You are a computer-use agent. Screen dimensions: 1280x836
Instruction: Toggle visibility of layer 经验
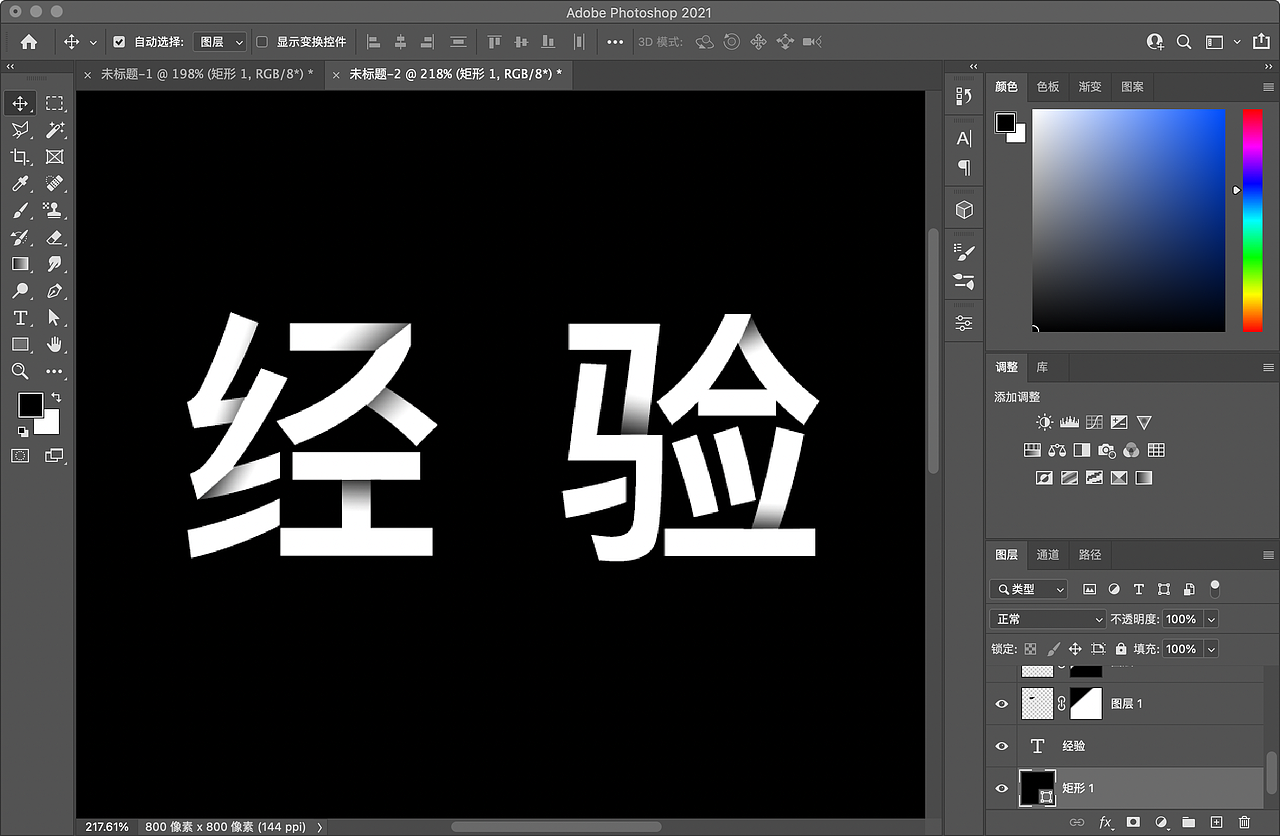pos(1001,745)
